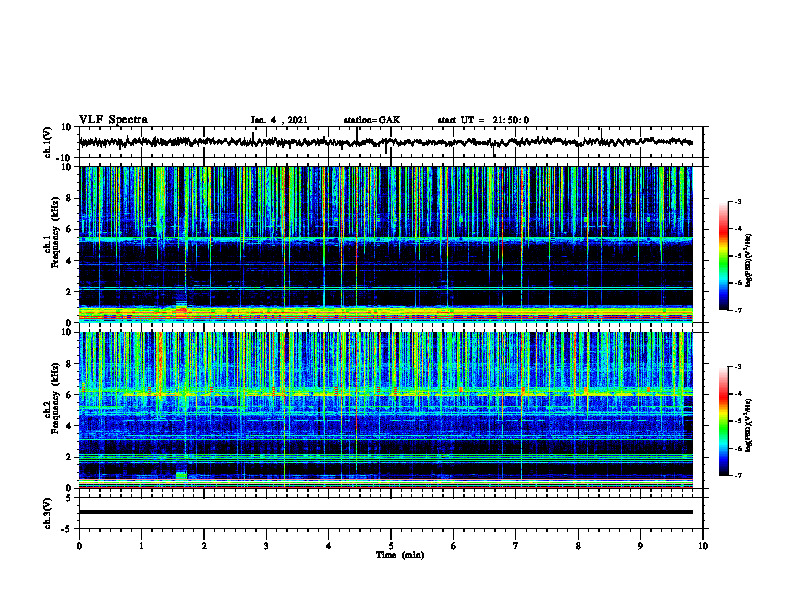Image resolution: width=792 pixels, height=612 pixels.
Task: Click the ch.1 voltage waveform trace
Action: [x=385, y=142]
